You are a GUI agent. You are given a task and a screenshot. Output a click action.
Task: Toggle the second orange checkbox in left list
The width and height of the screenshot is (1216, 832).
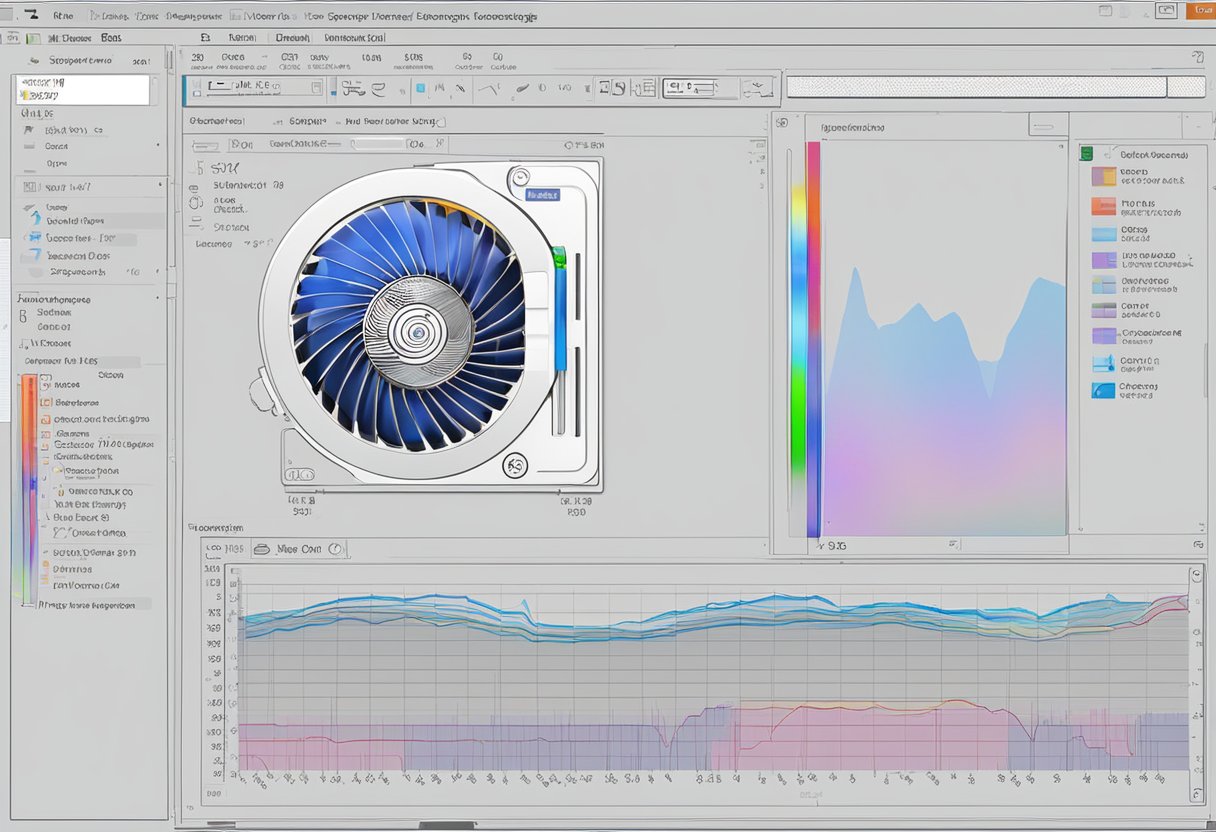[45, 420]
